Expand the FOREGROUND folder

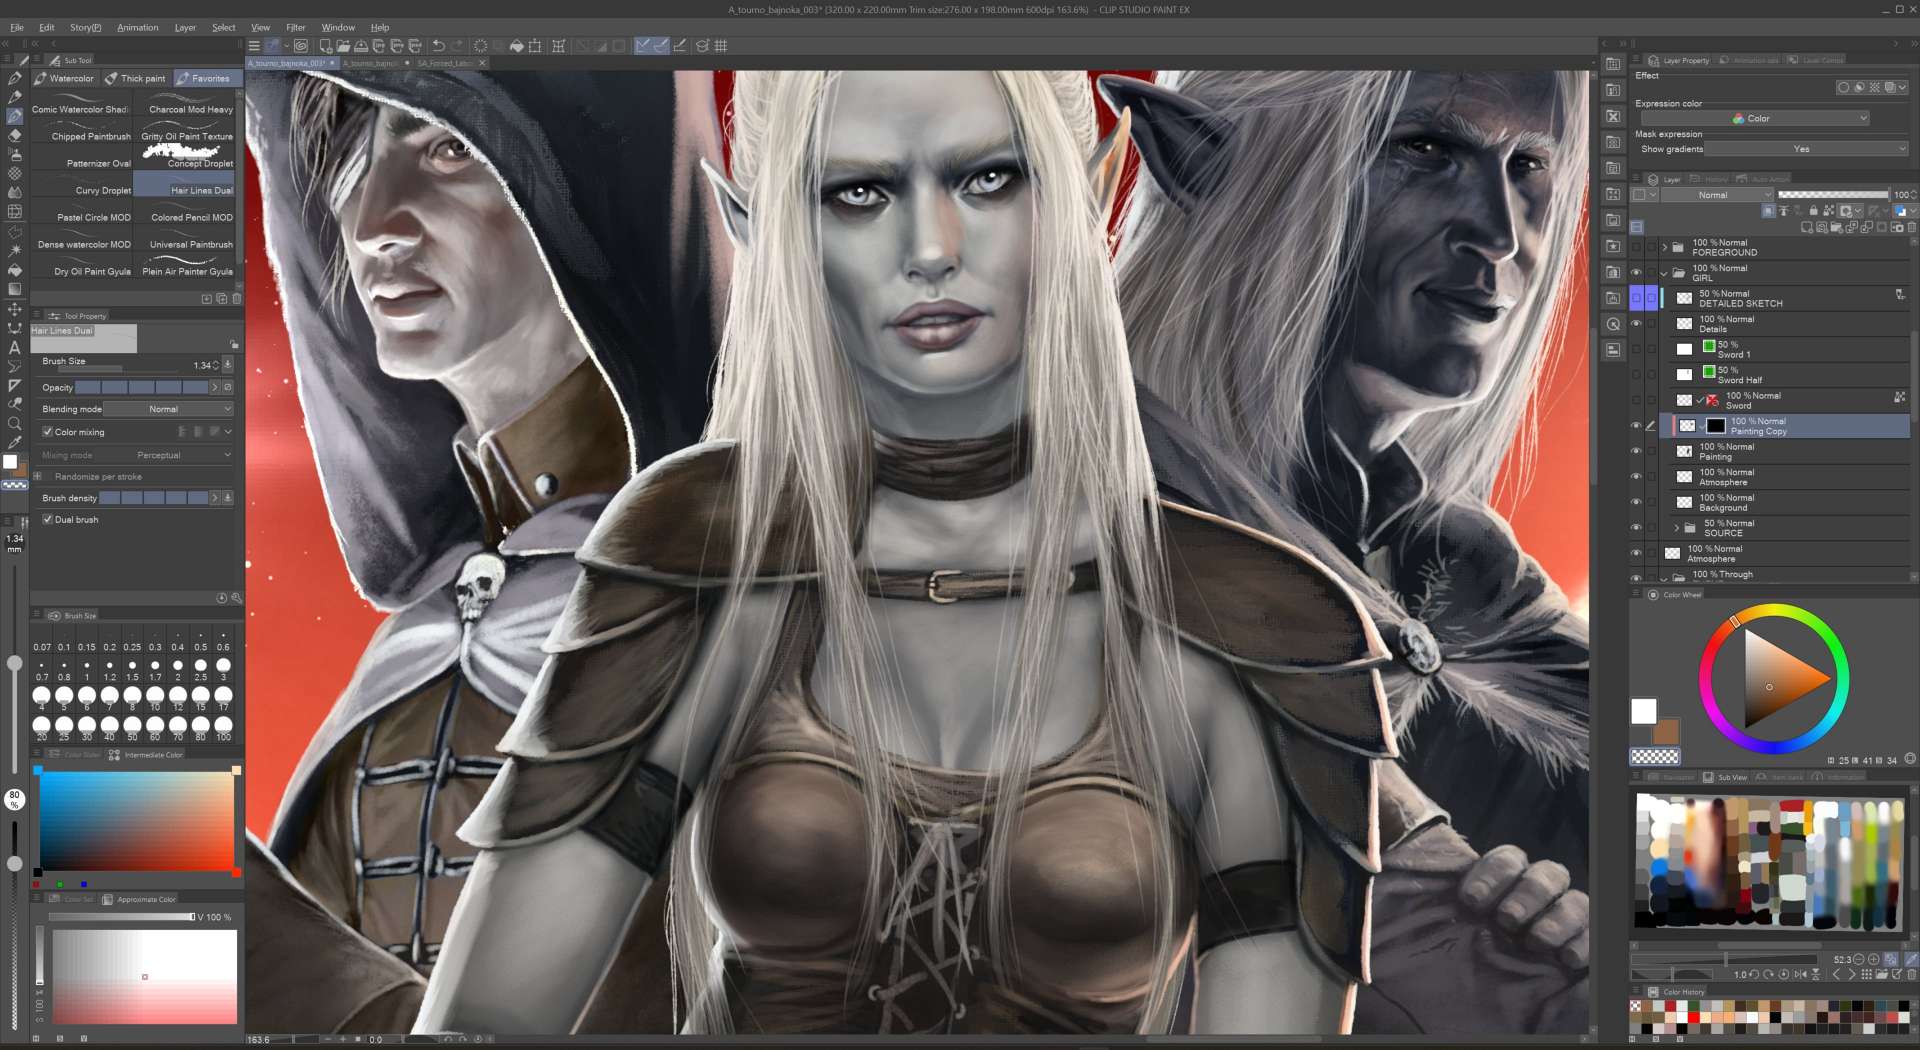[x=1665, y=247]
